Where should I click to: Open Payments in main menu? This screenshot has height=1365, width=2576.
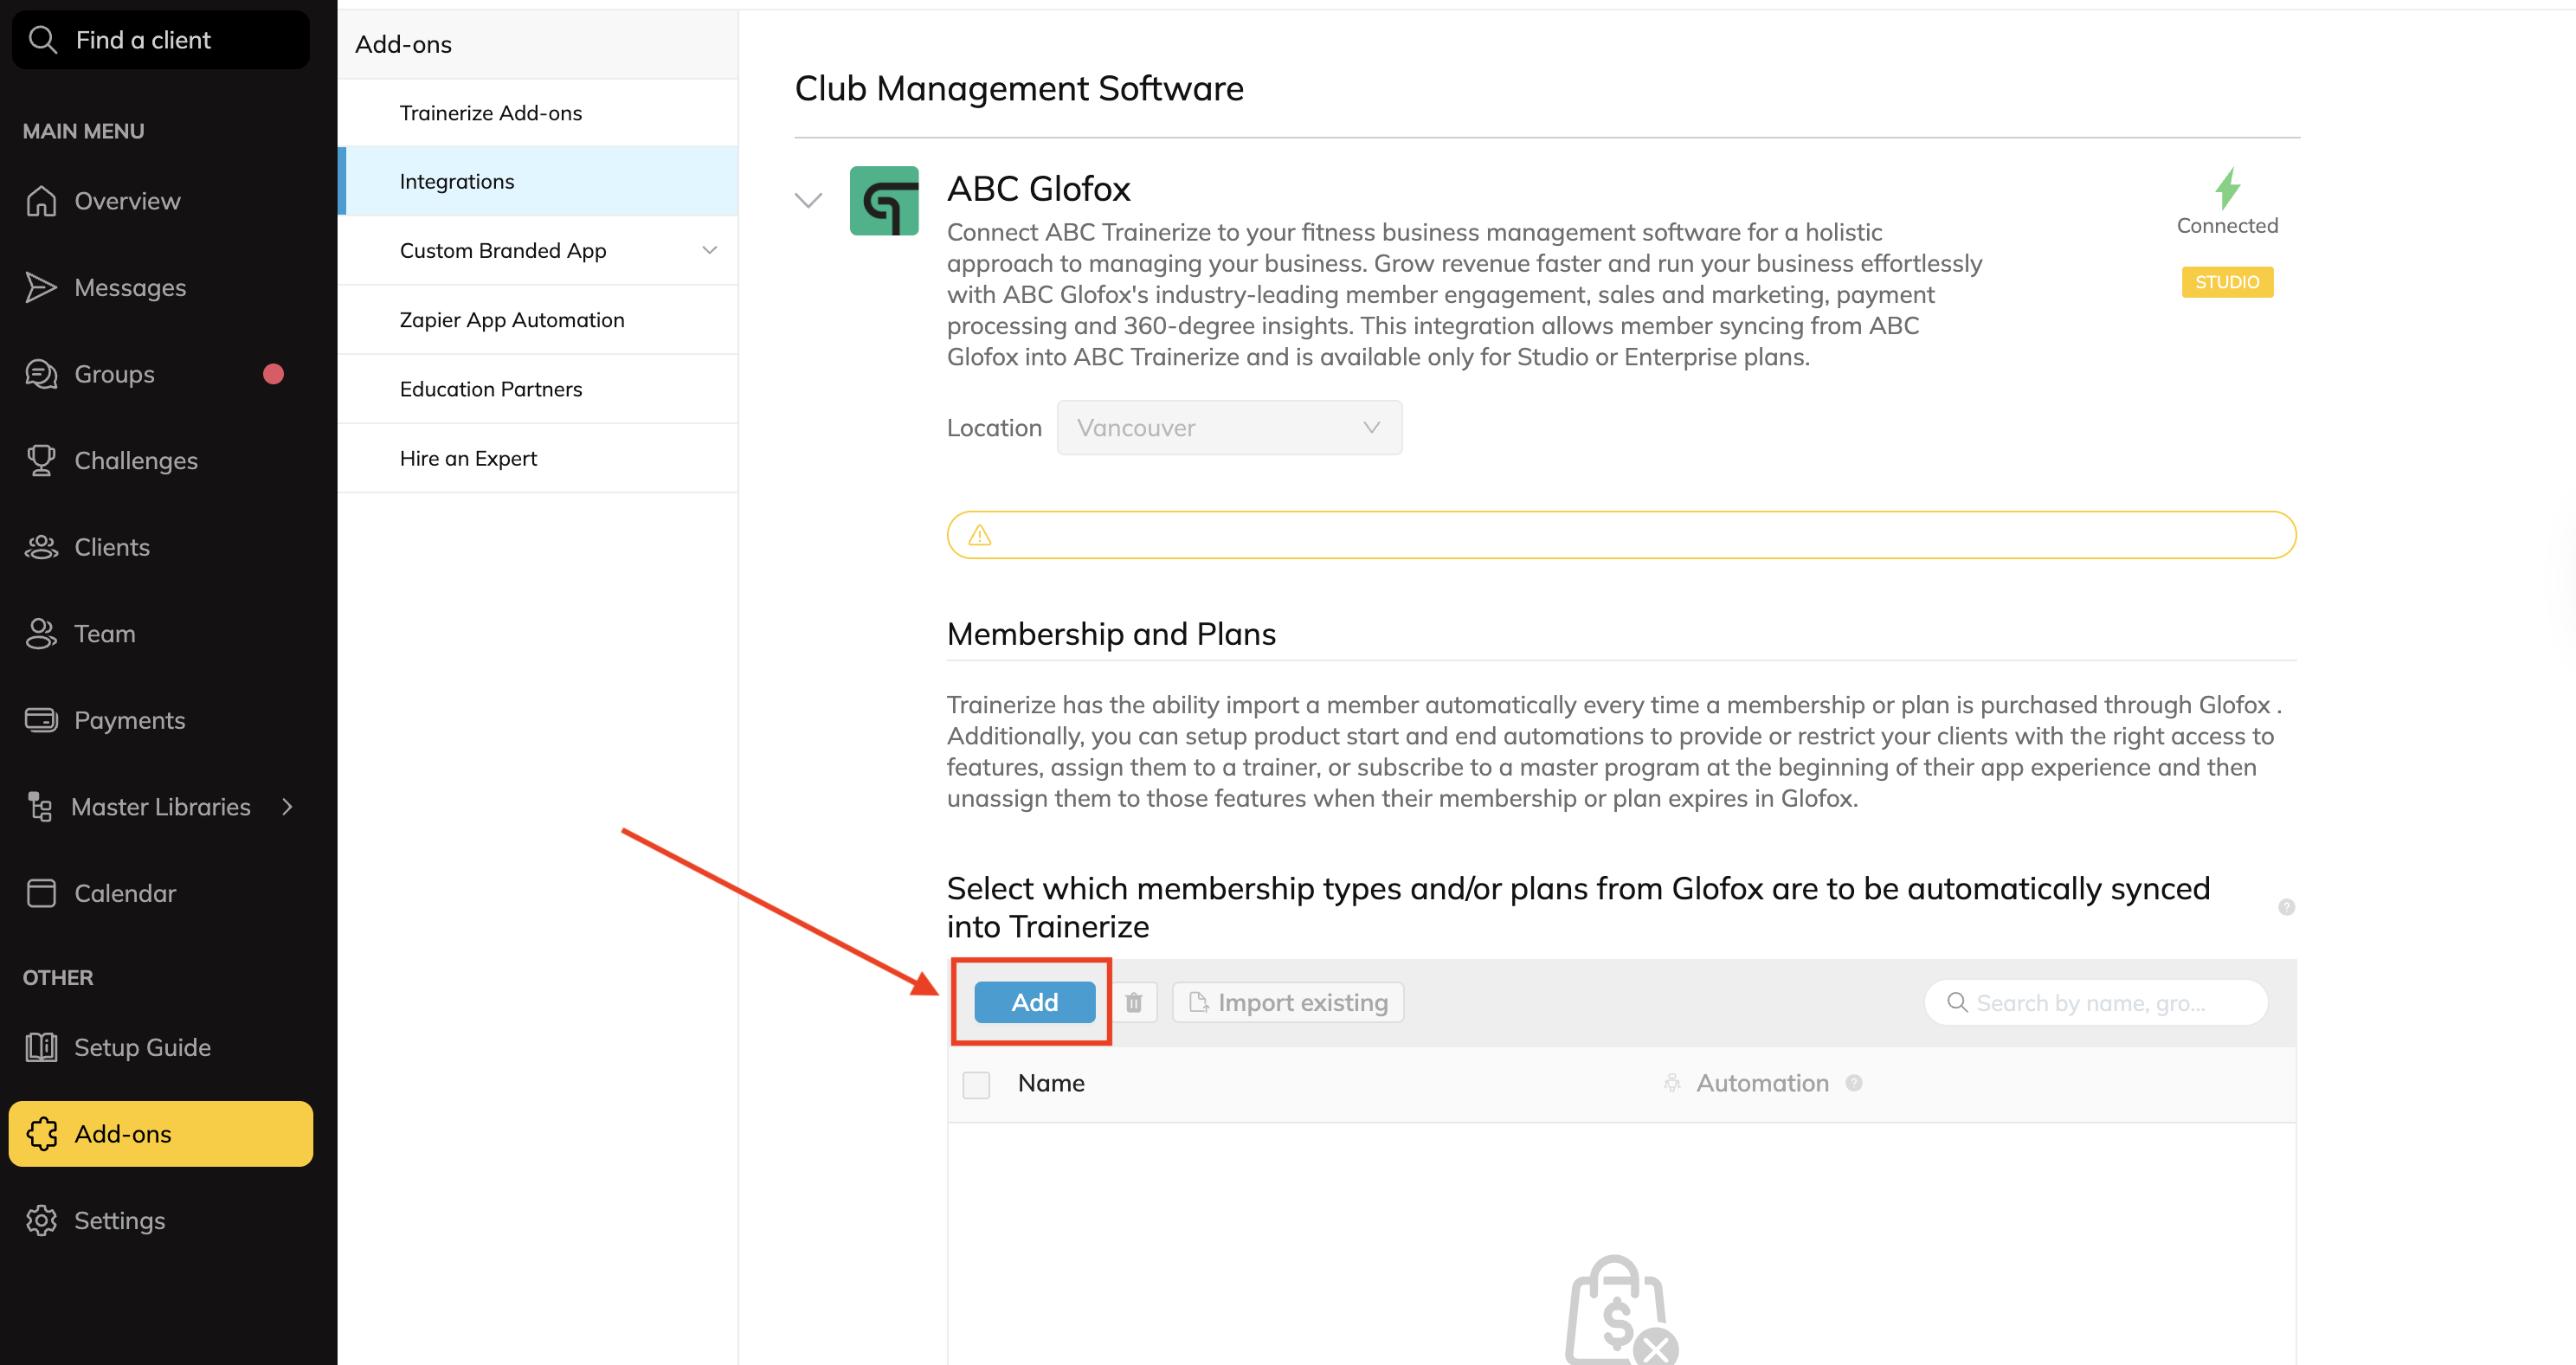pyautogui.click(x=129, y=720)
